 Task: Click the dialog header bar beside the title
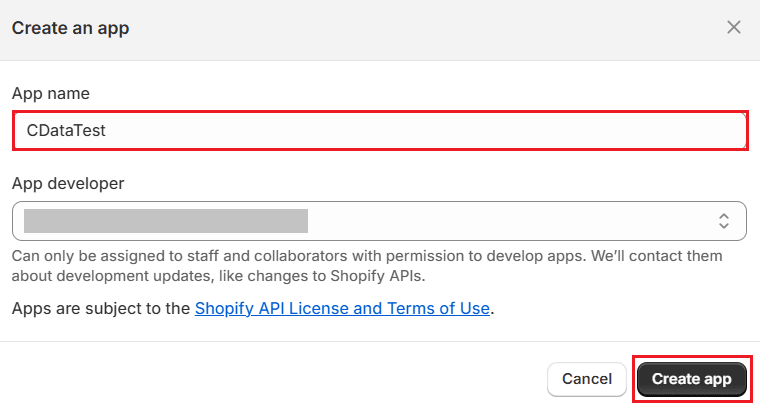pos(400,28)
